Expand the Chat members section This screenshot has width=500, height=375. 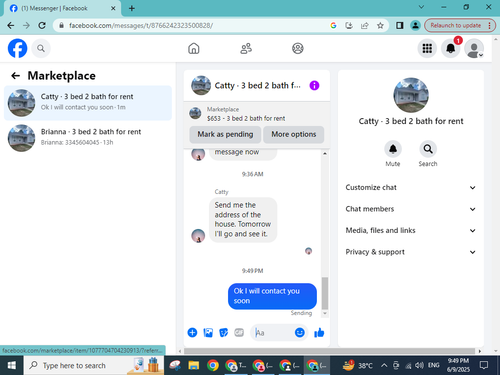pyautogui.click(x=410, y=209)
